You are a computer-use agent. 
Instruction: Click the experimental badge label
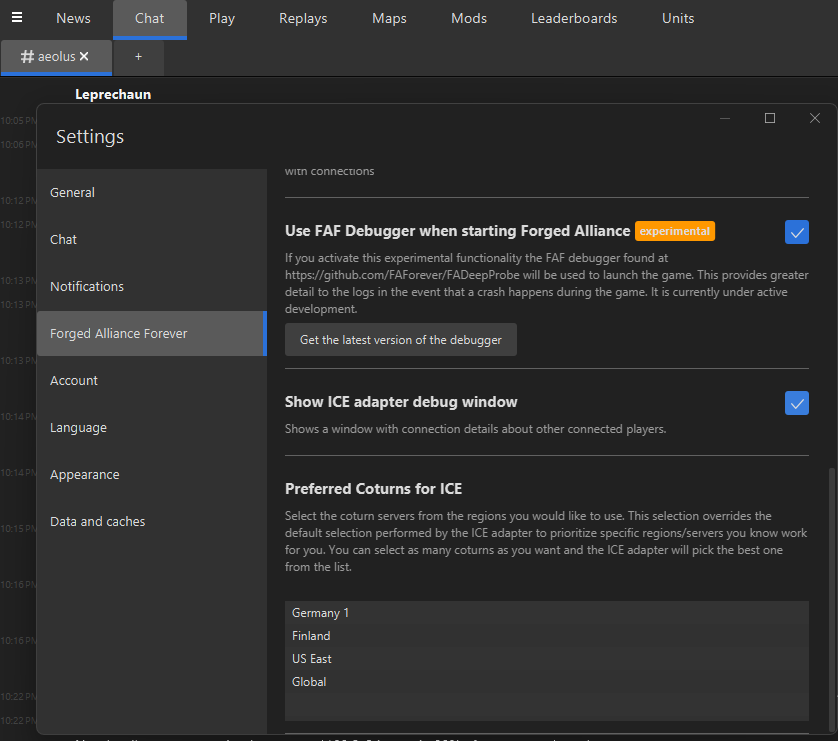tap(674, 231)
